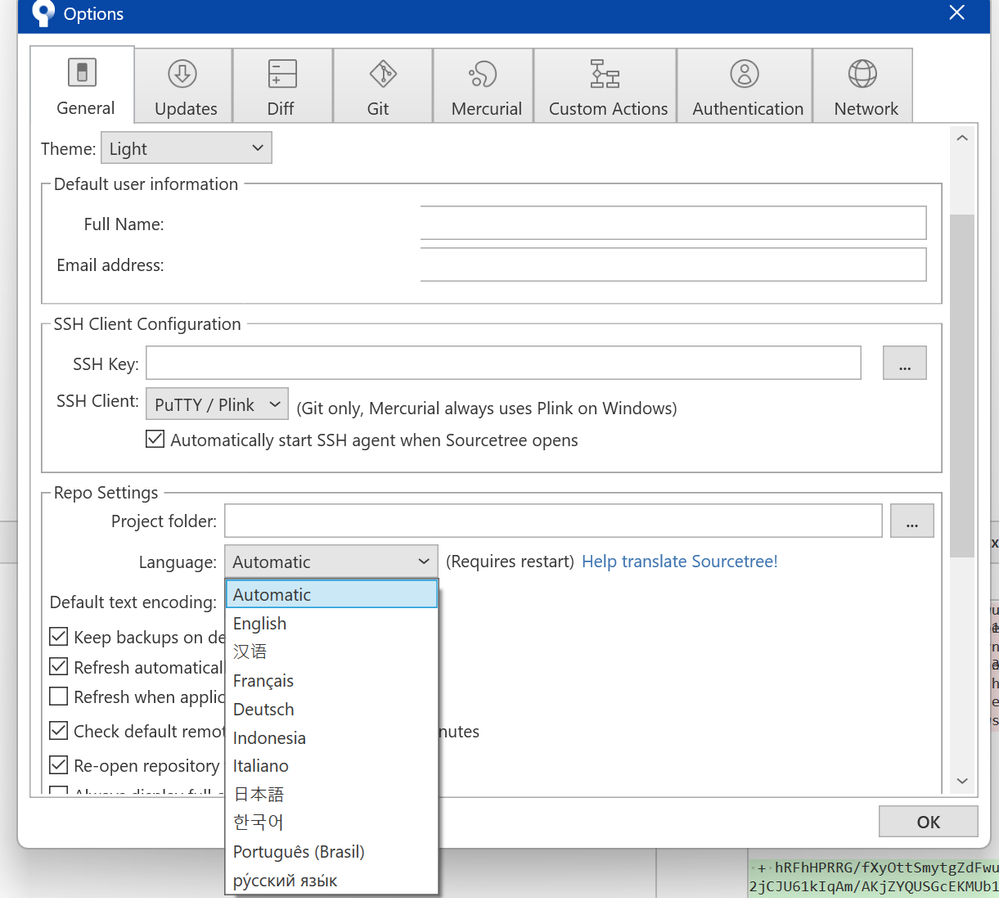Image resolution: width=999 pixels, height=898 pixels.
Task: Enable Refresh when application checkbox
Action: click(59, 696)
